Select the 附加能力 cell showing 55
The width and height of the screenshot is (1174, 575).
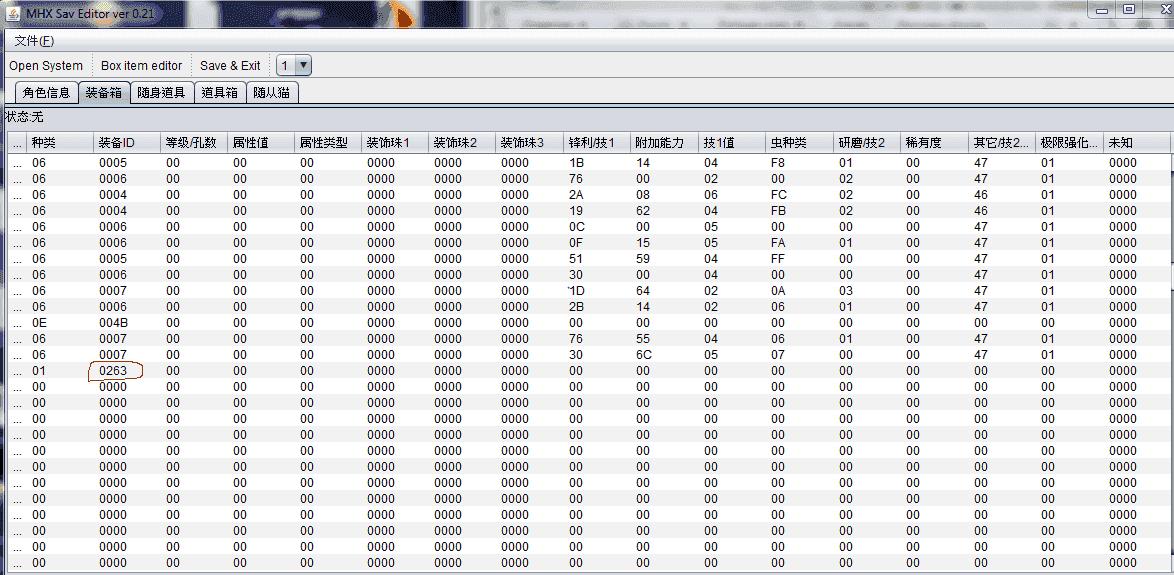coord(663,338)
